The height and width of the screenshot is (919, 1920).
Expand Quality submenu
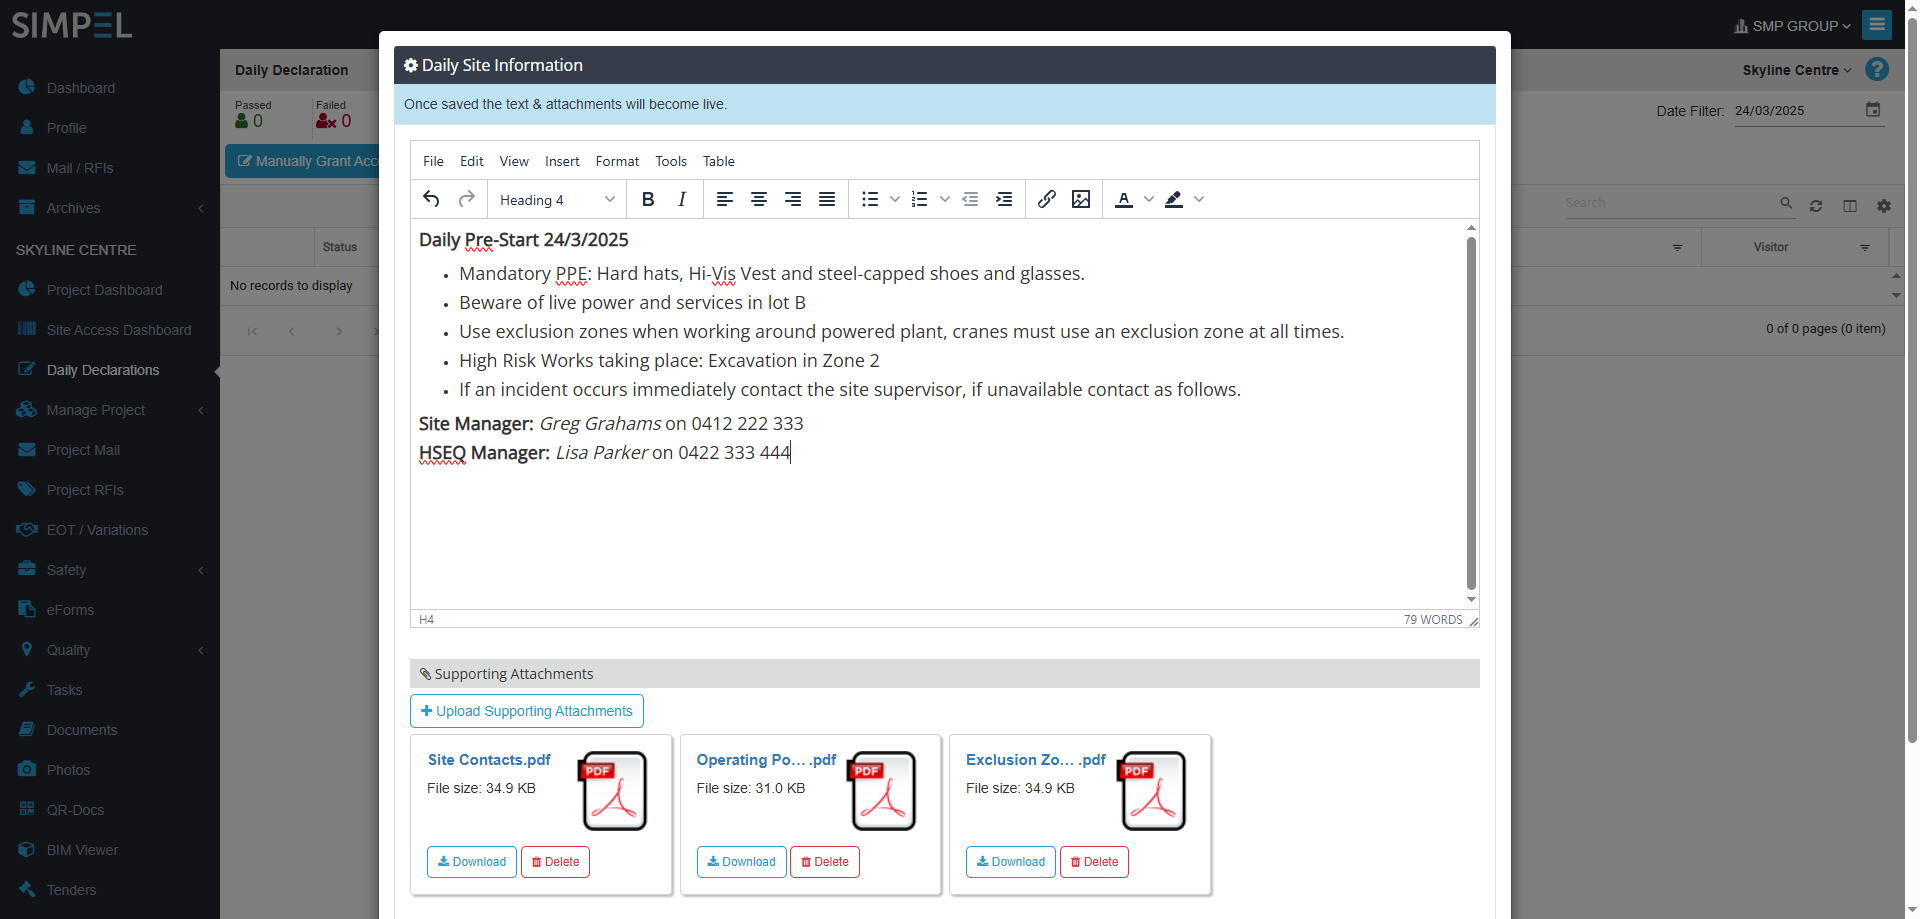coord(110,650)
